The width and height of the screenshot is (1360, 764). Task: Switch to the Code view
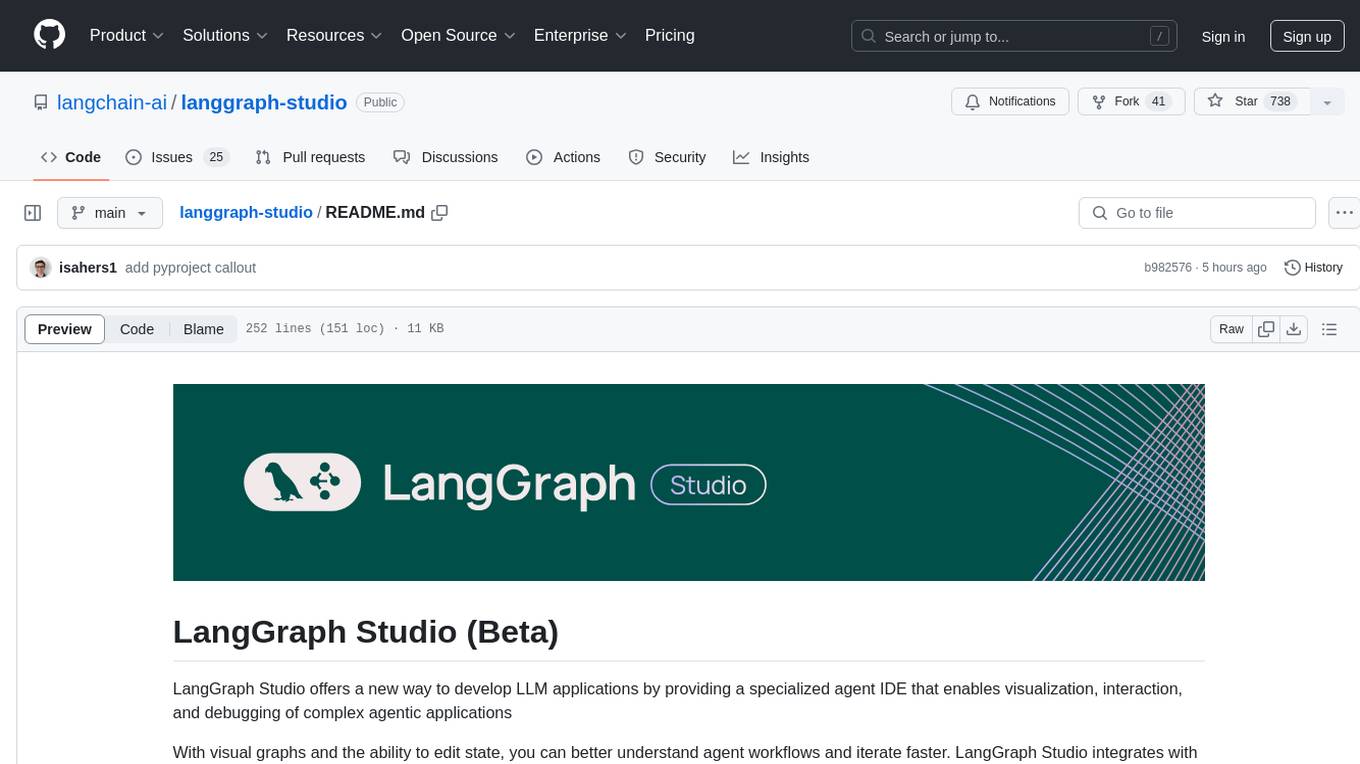click(x=137, y=329)
